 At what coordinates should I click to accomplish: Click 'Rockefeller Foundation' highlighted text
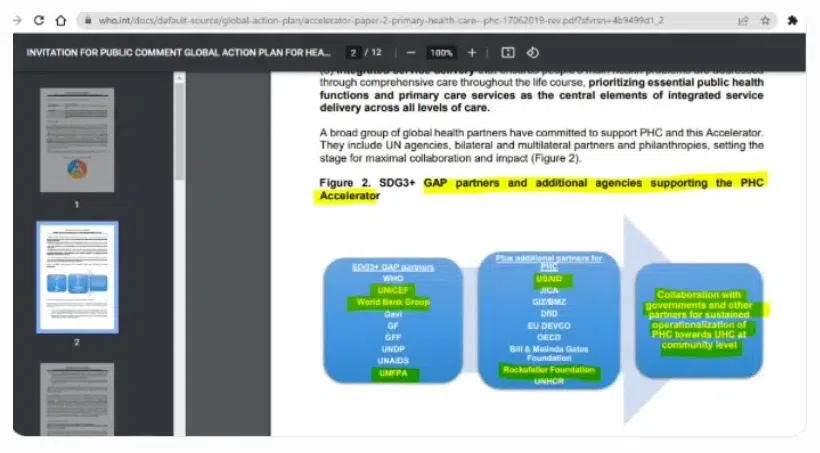549,370
